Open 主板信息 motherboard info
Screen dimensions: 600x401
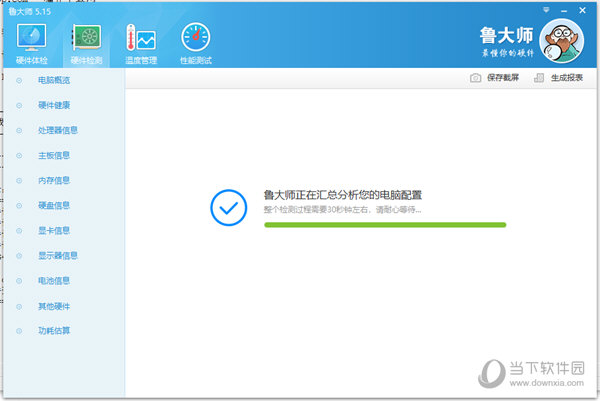click(x=54, y=155)
